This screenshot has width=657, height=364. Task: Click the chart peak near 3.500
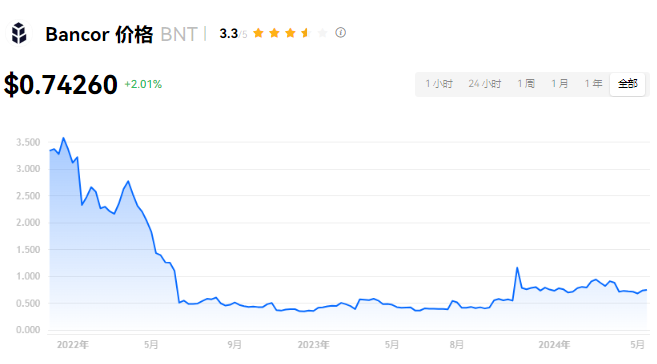63,138
